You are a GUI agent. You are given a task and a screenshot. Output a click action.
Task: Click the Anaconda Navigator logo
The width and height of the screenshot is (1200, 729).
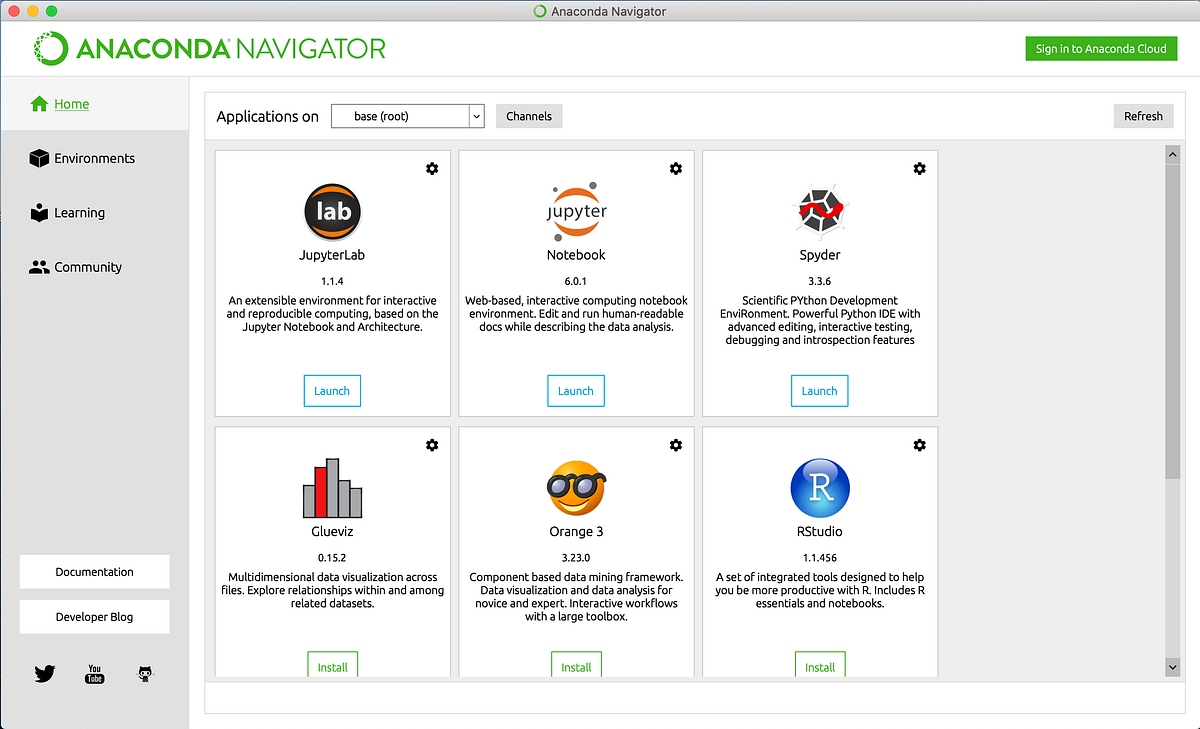coord(209,48)
